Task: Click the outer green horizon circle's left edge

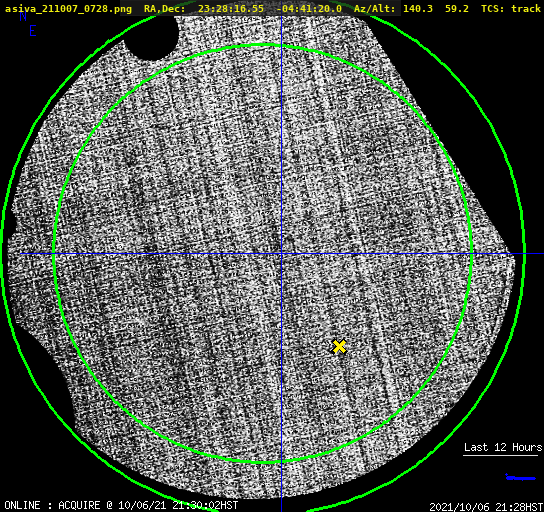Action: (2, 254)
